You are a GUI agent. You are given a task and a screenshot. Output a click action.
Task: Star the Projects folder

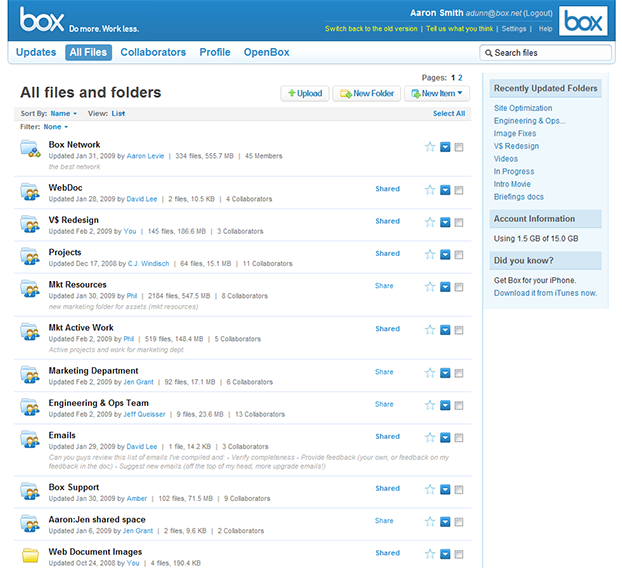(x=430, y=254)
